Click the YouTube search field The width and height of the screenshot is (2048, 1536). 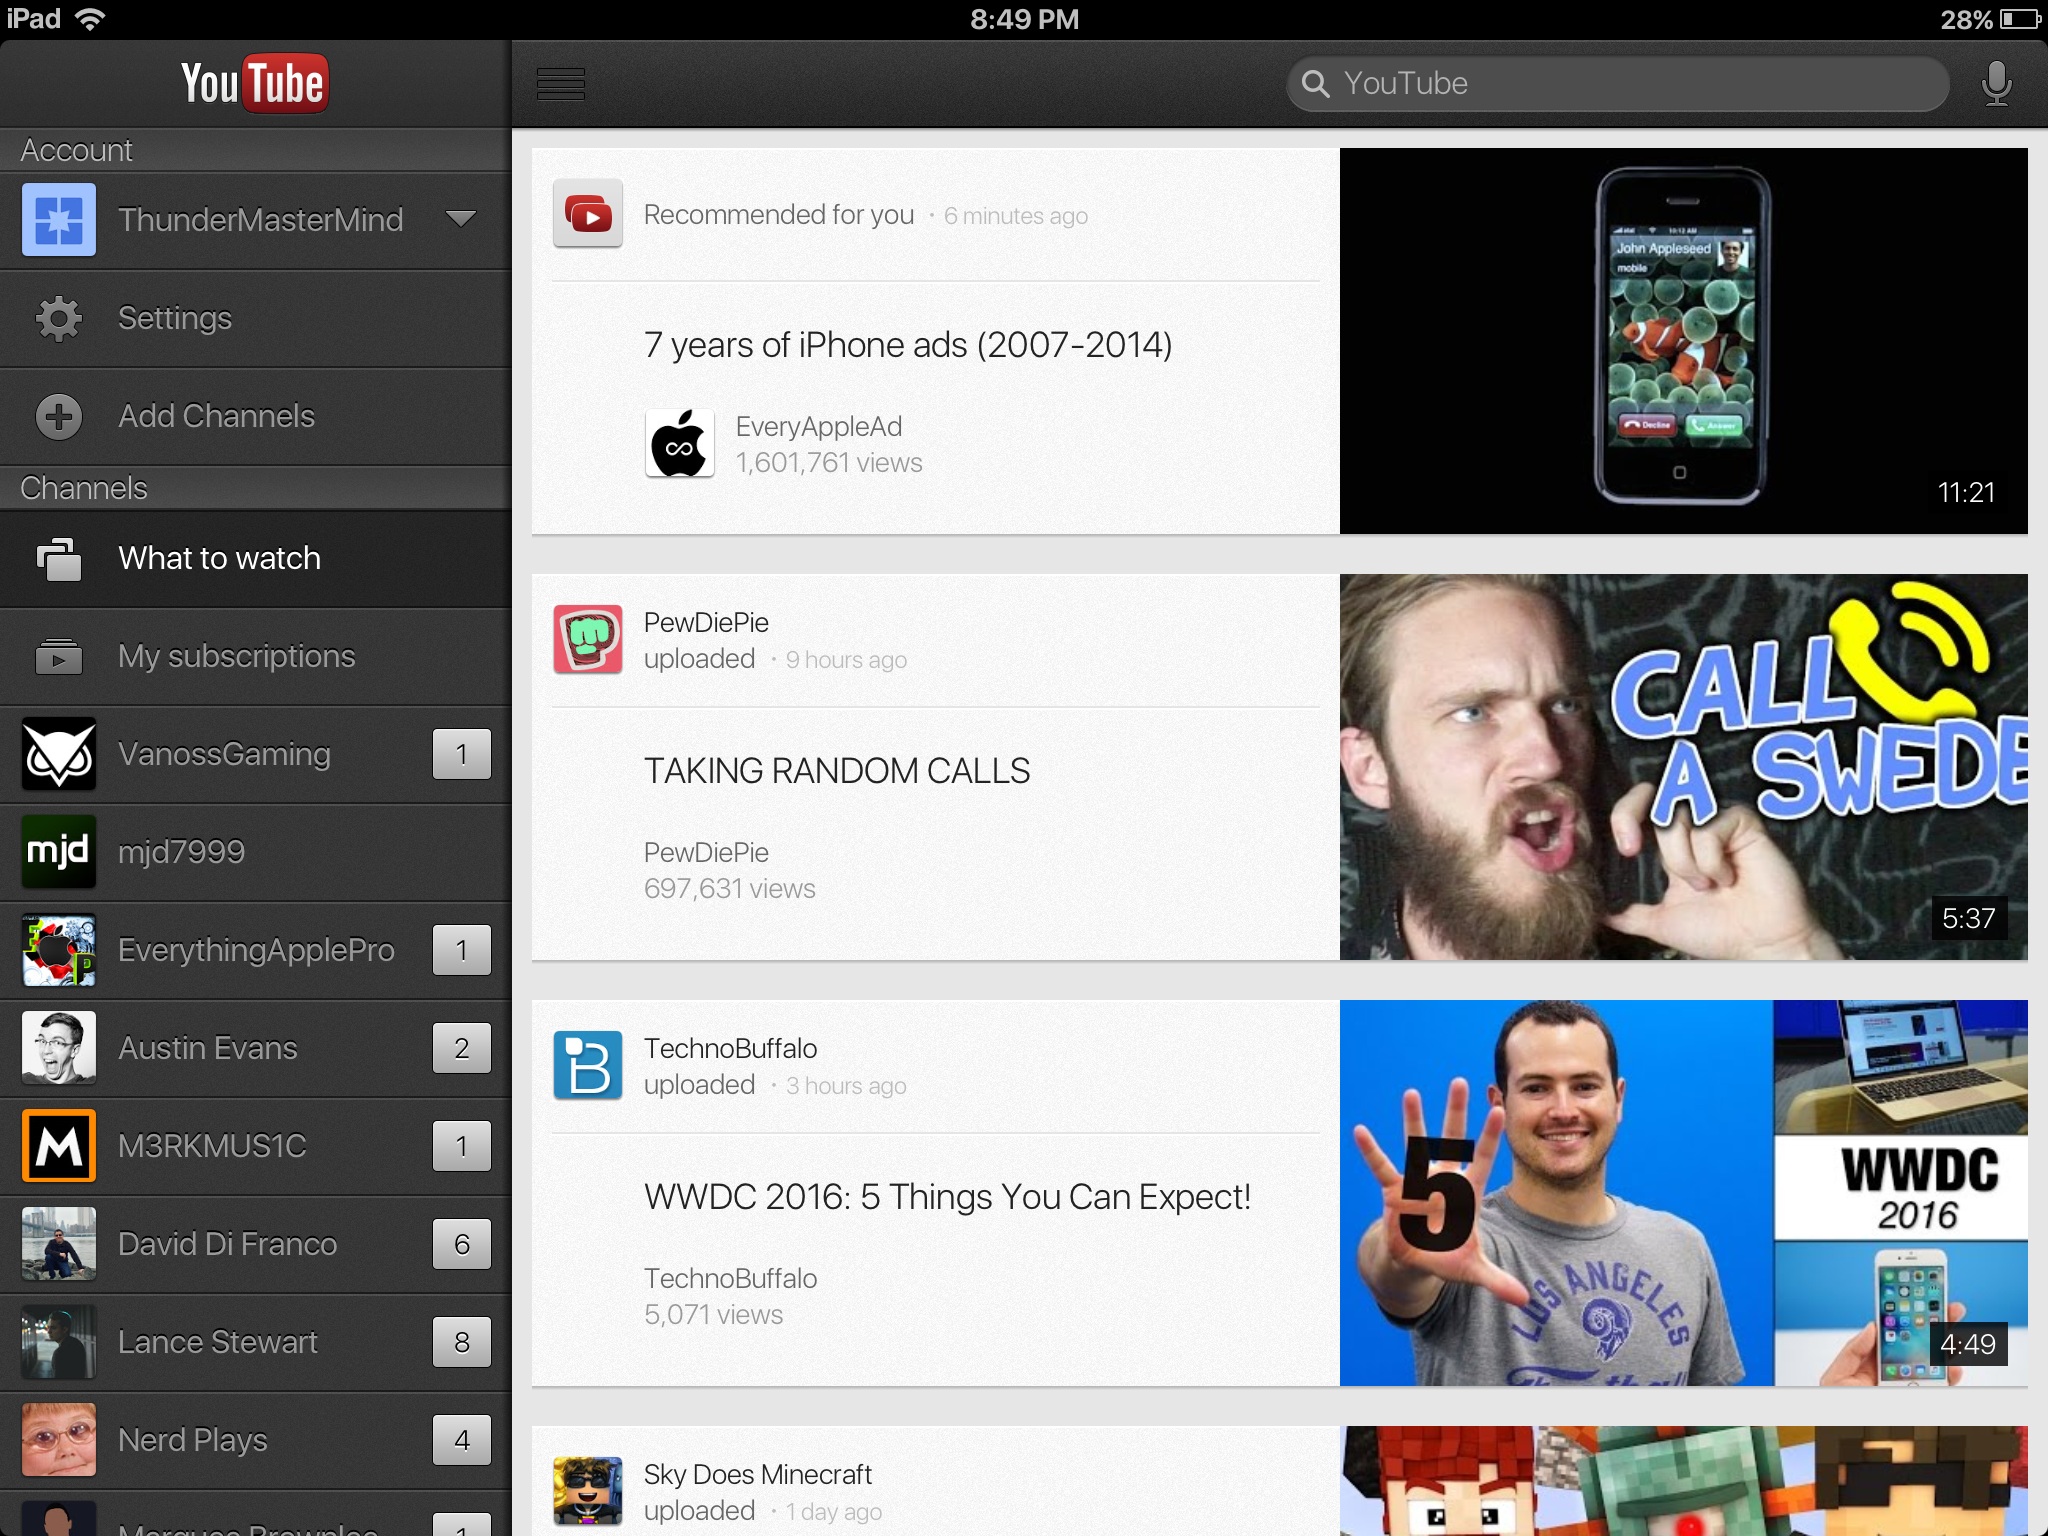tap(1618, 84)
